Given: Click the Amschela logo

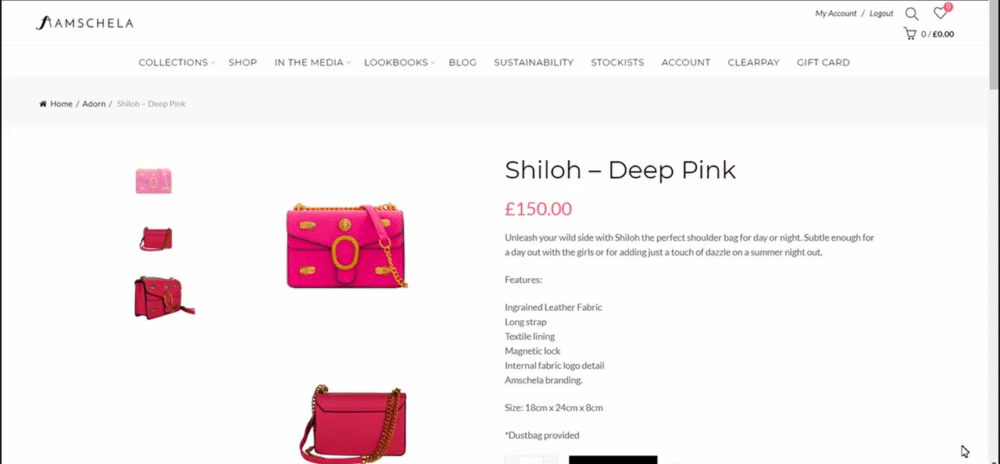Looking at the screenshot, I should [x=84, y=24].
